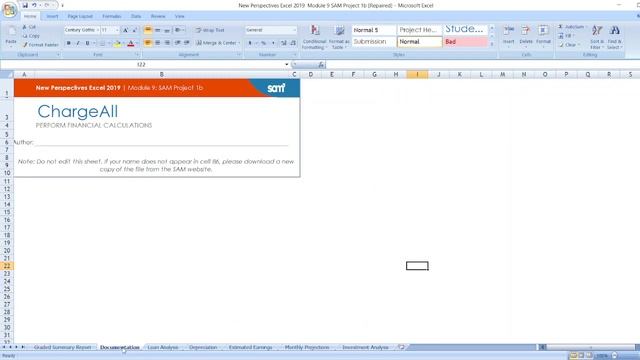Apply percent style

263,43
